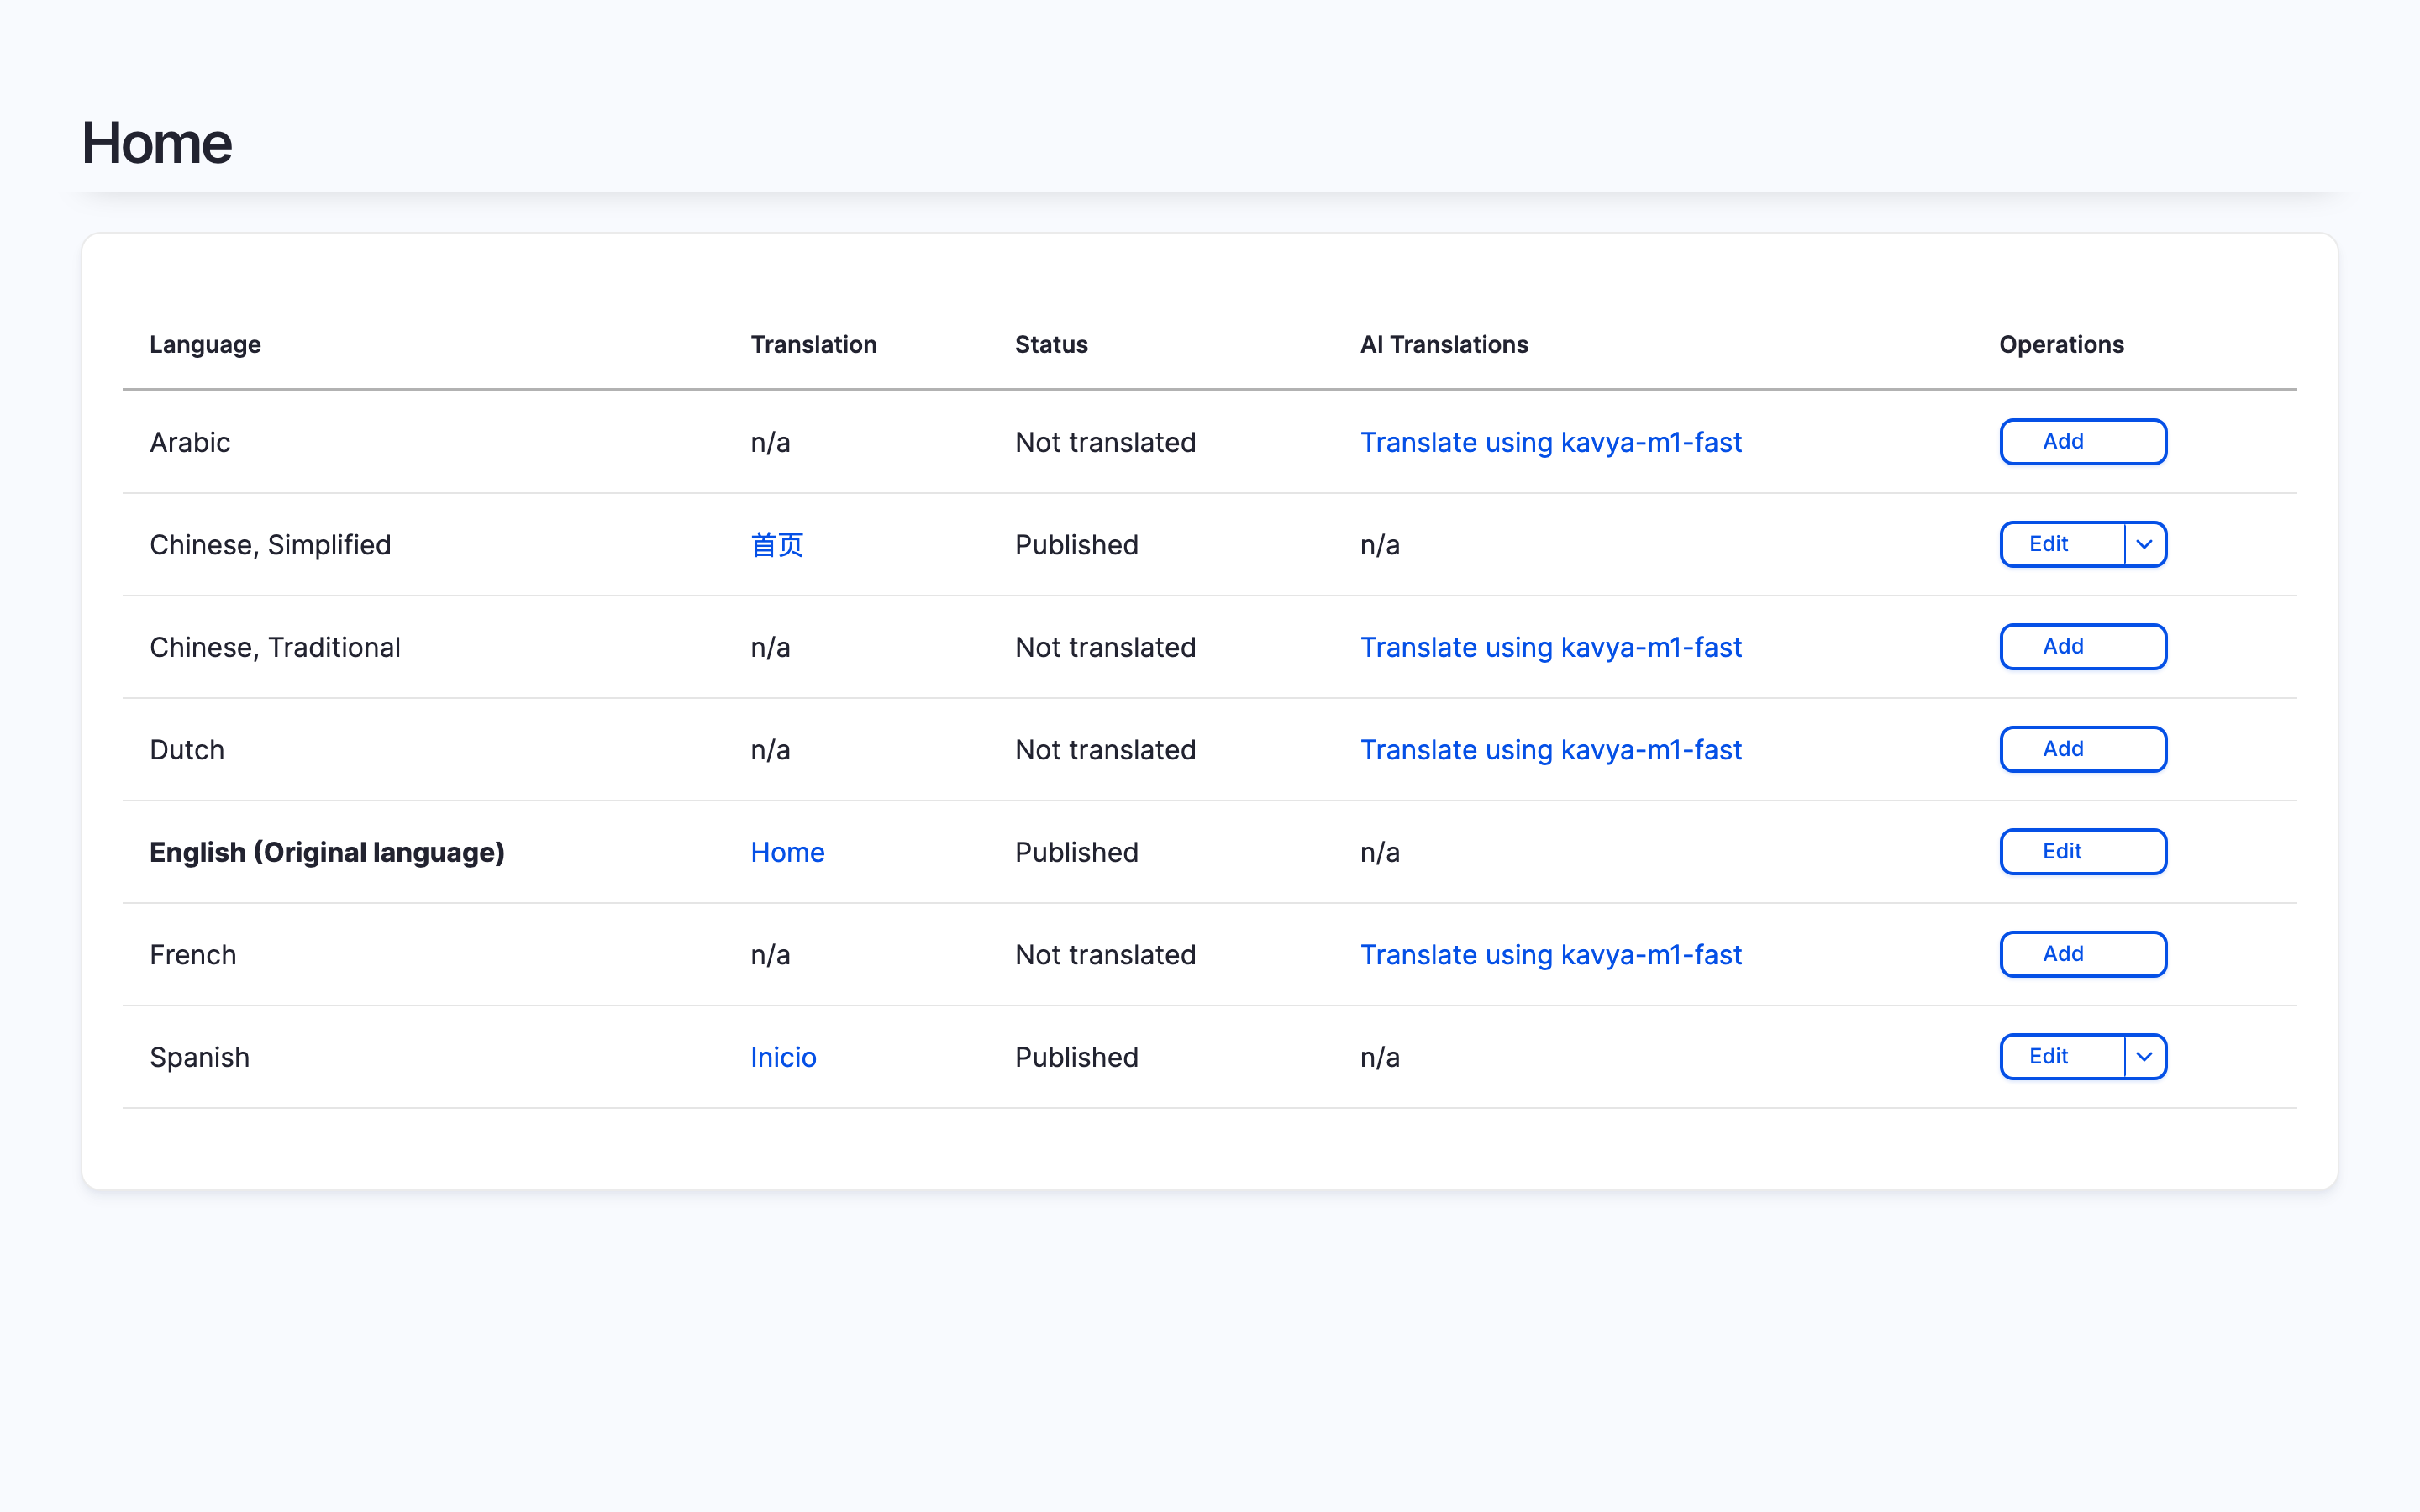Open the 首页 translation link
This screenshot has height=1512, width=2420.
pyautogui.click(x=777, y=545)
